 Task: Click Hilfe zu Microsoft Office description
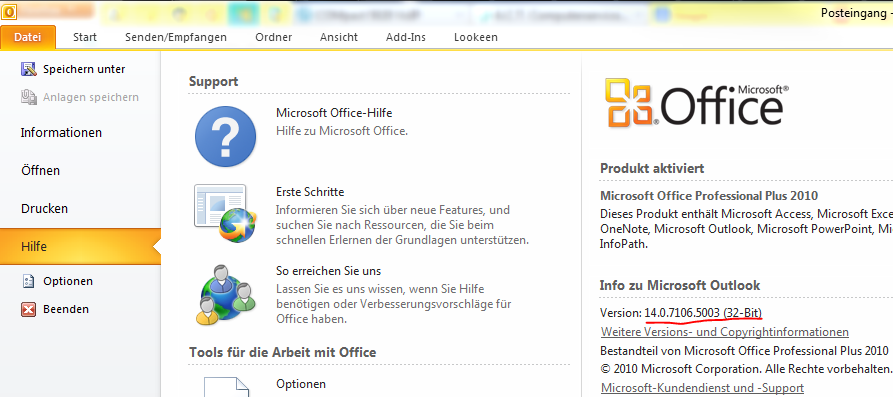click(342, 131)
